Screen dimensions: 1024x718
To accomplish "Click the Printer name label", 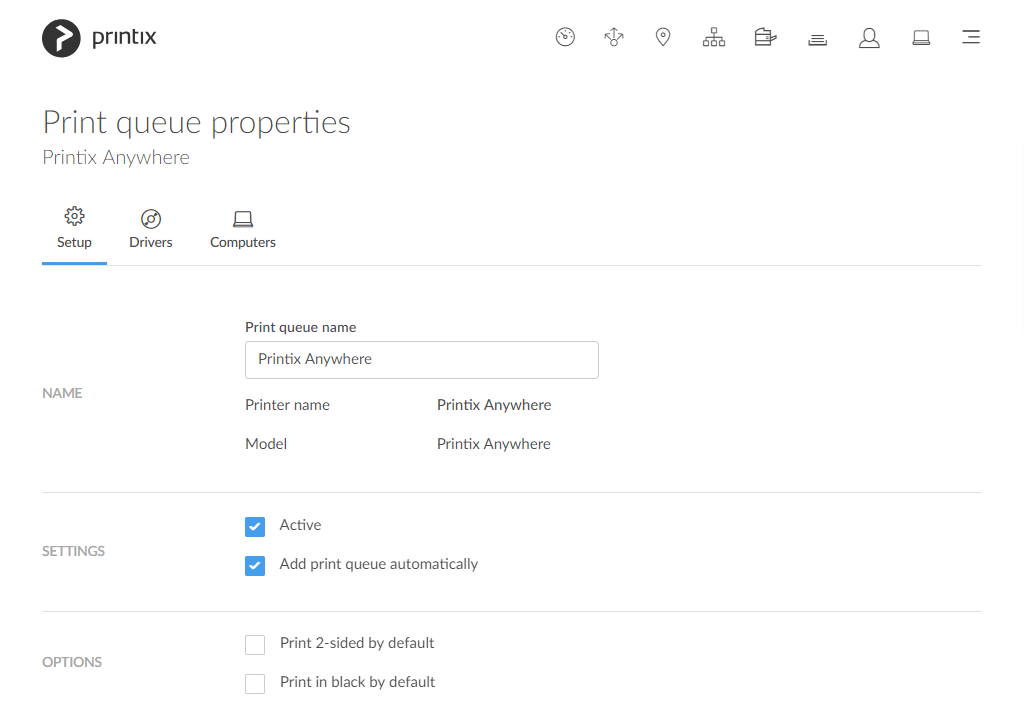I will pos(287,405).
